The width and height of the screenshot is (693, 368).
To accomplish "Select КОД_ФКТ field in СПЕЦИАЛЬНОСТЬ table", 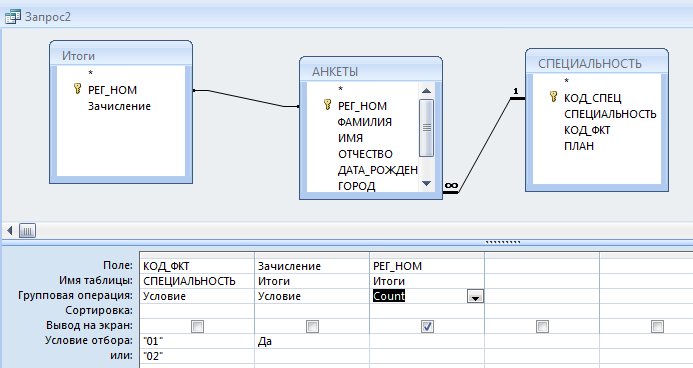I will point(587,130).
